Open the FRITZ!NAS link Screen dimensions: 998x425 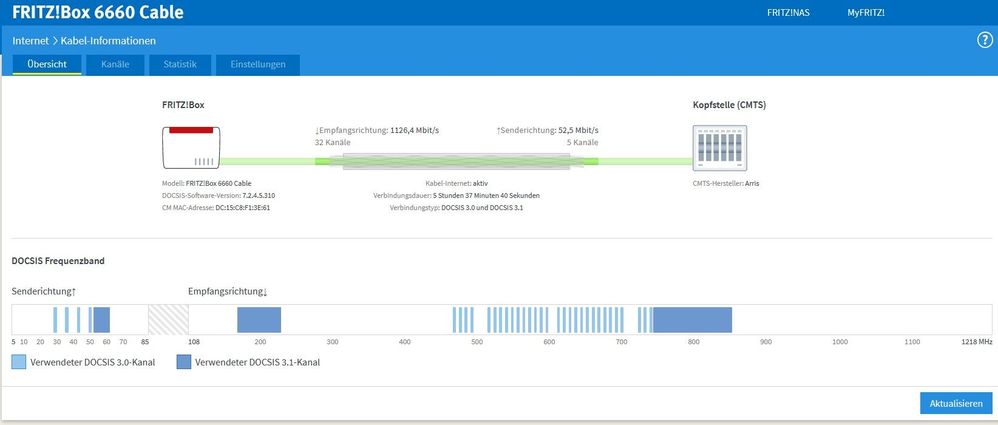(x=788, y=13)
